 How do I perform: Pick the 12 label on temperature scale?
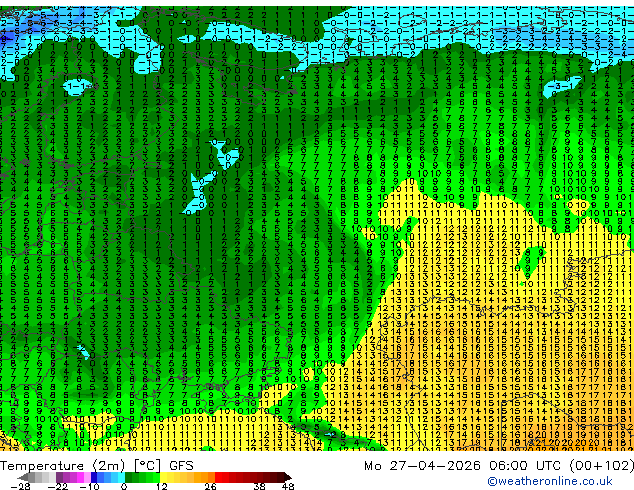162,486
